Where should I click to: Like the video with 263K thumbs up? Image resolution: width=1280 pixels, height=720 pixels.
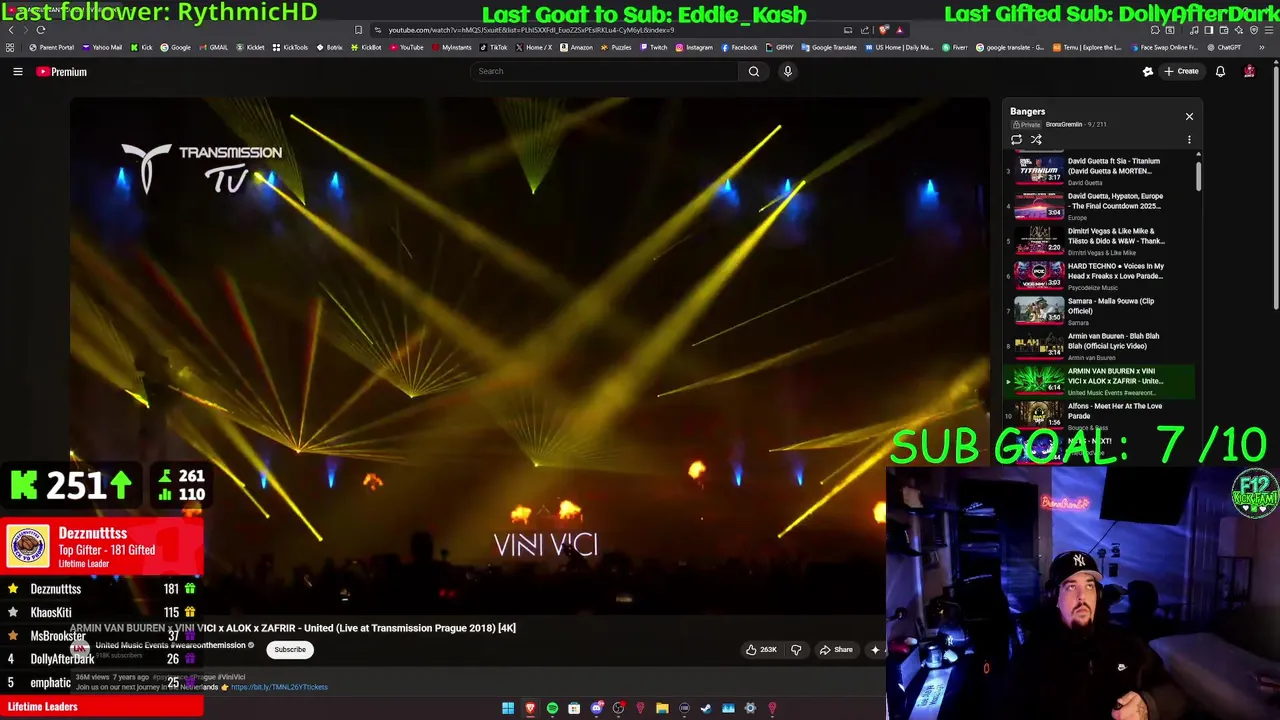pos(761,650)
